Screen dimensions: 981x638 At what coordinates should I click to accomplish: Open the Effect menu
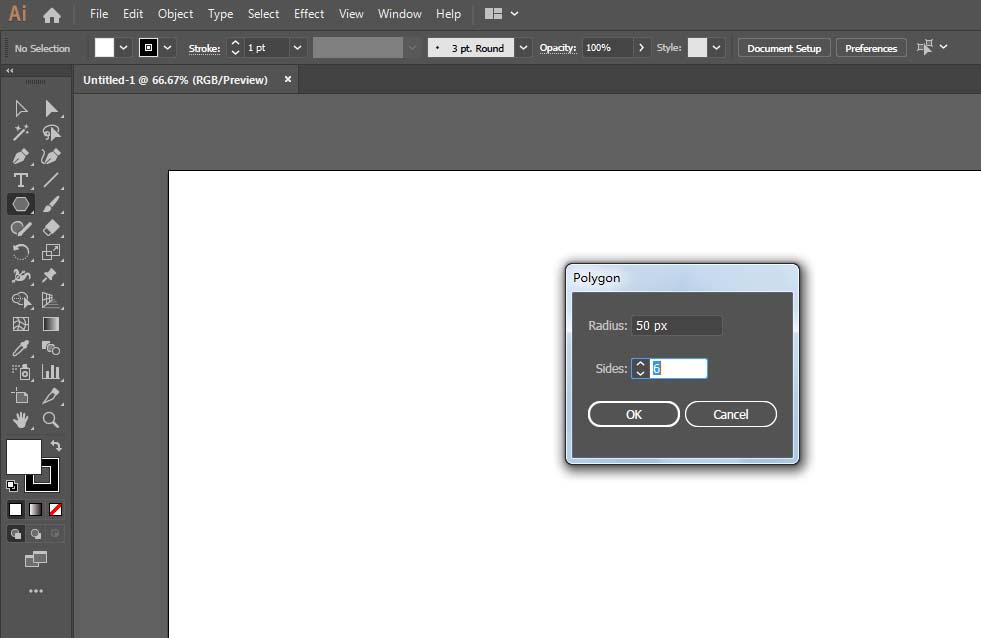pyautogui.click(x=309, y=14)
